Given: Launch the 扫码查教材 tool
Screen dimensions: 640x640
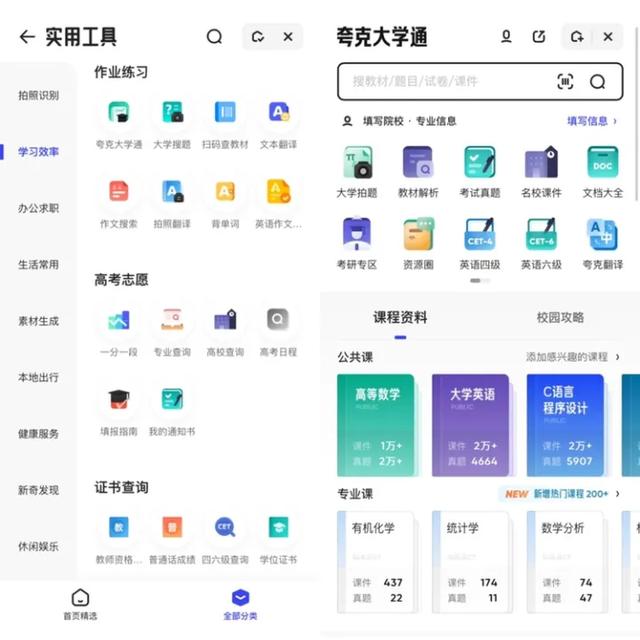Looking at the screenshot, I should tap(225, 112).
